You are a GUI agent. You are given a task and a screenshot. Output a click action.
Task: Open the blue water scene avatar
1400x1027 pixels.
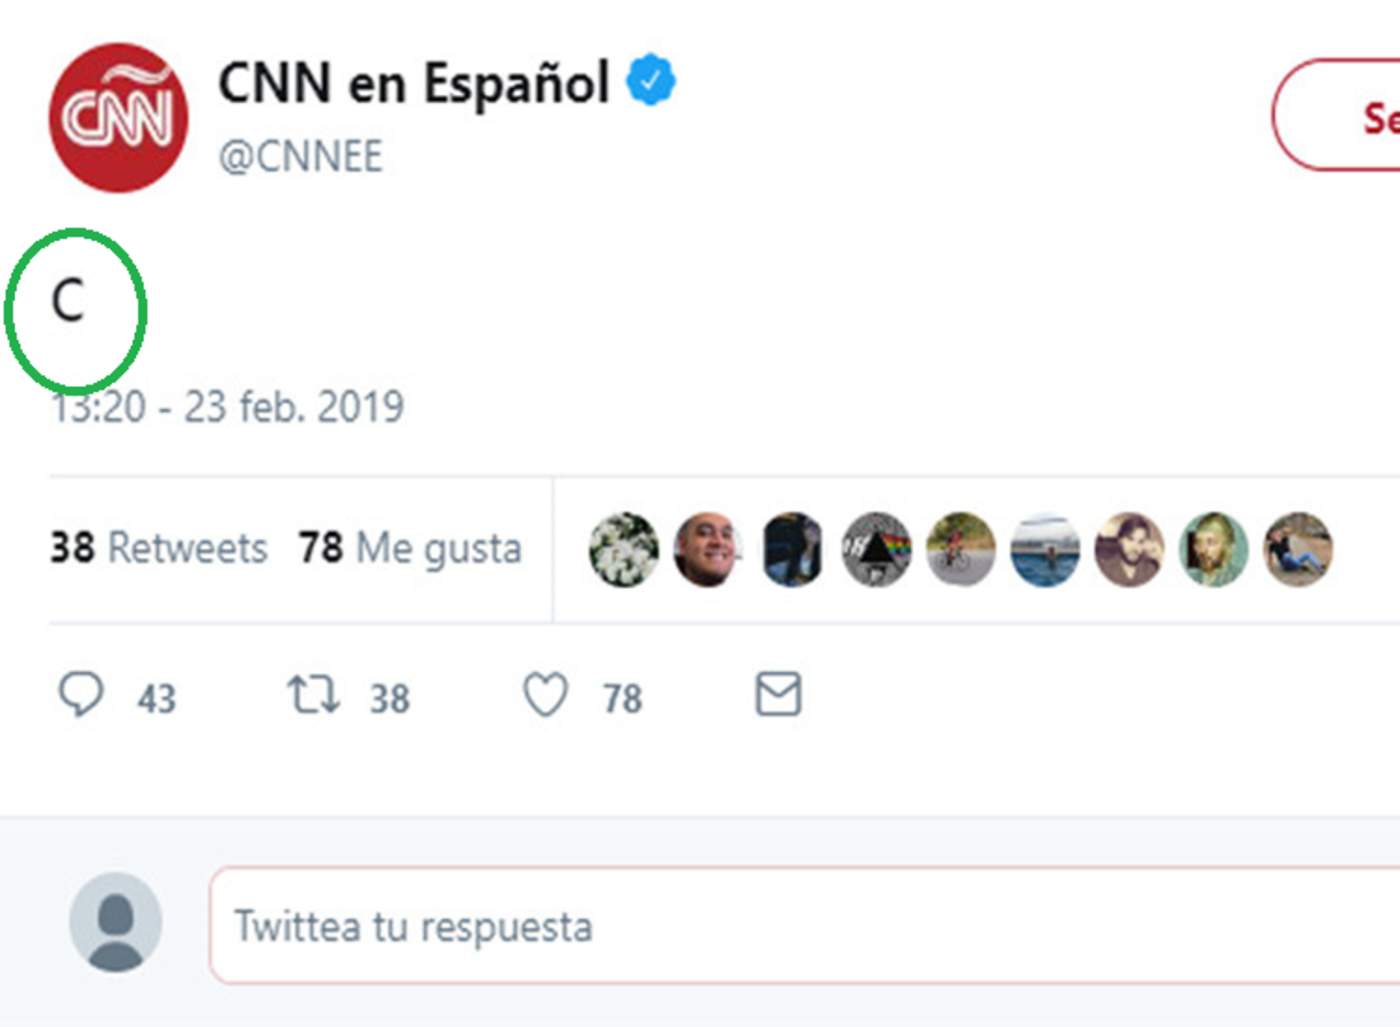tap(1045, 549)
